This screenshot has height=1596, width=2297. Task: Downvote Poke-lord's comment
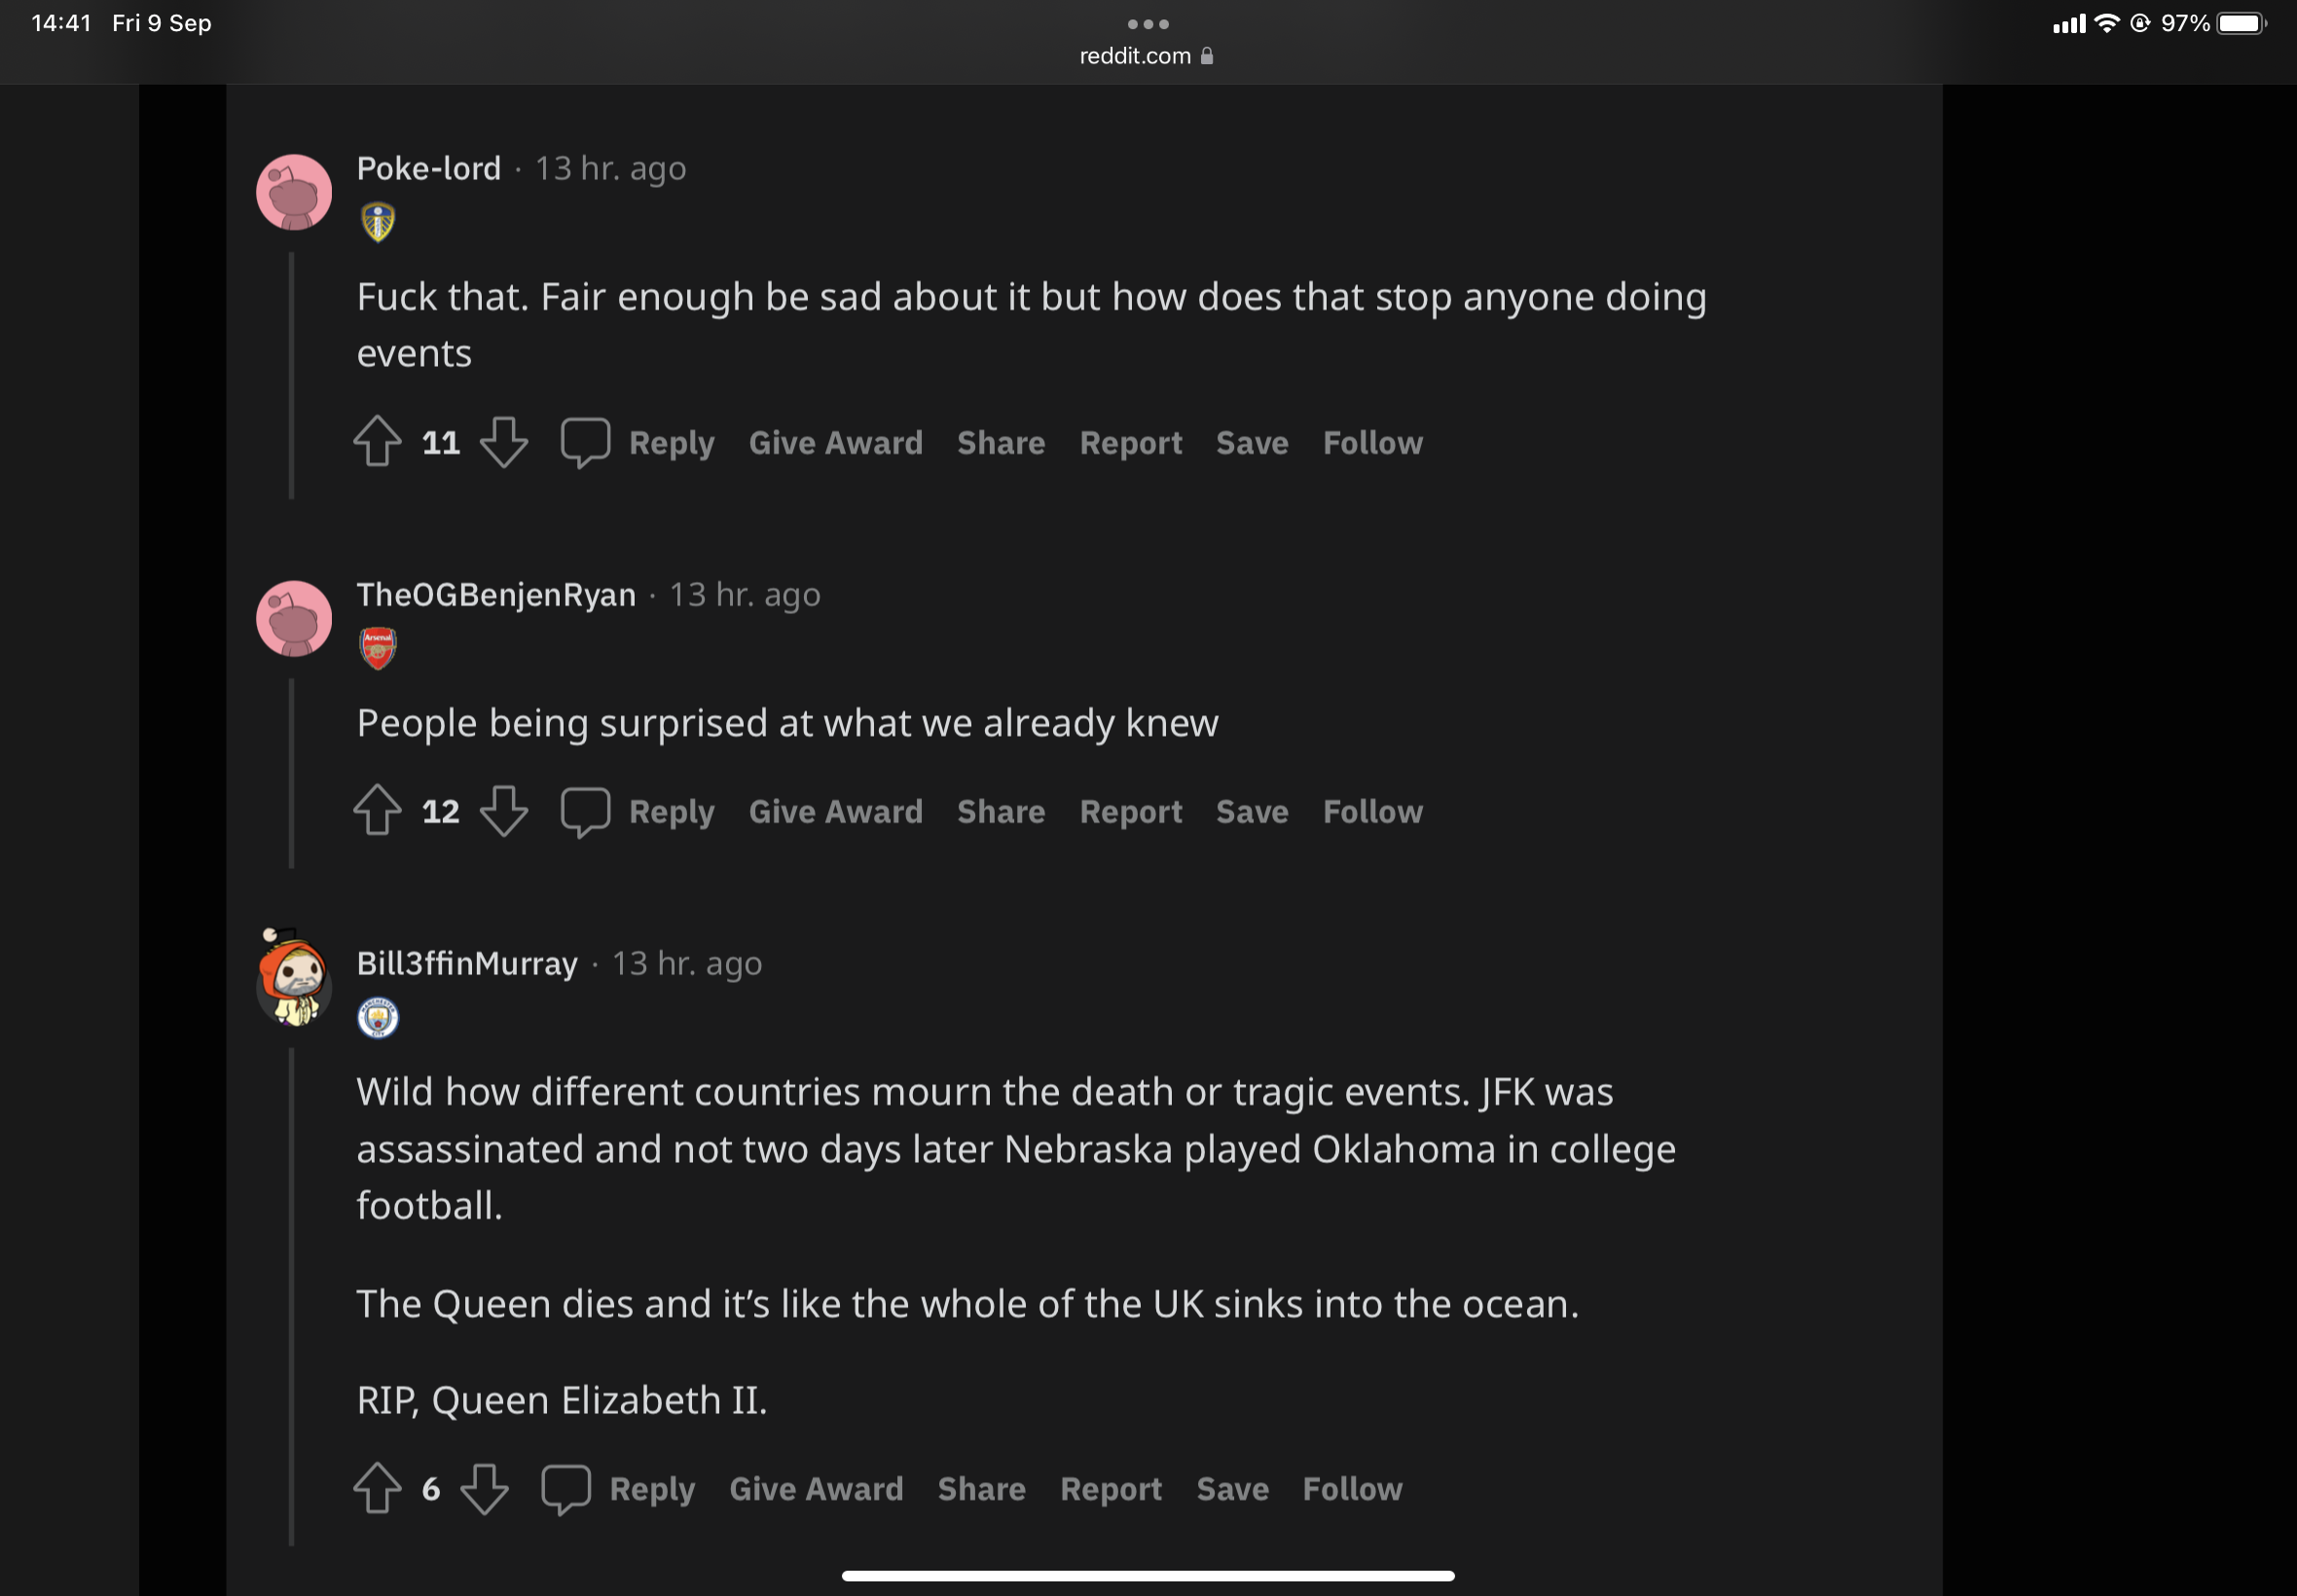pos(503,441)
